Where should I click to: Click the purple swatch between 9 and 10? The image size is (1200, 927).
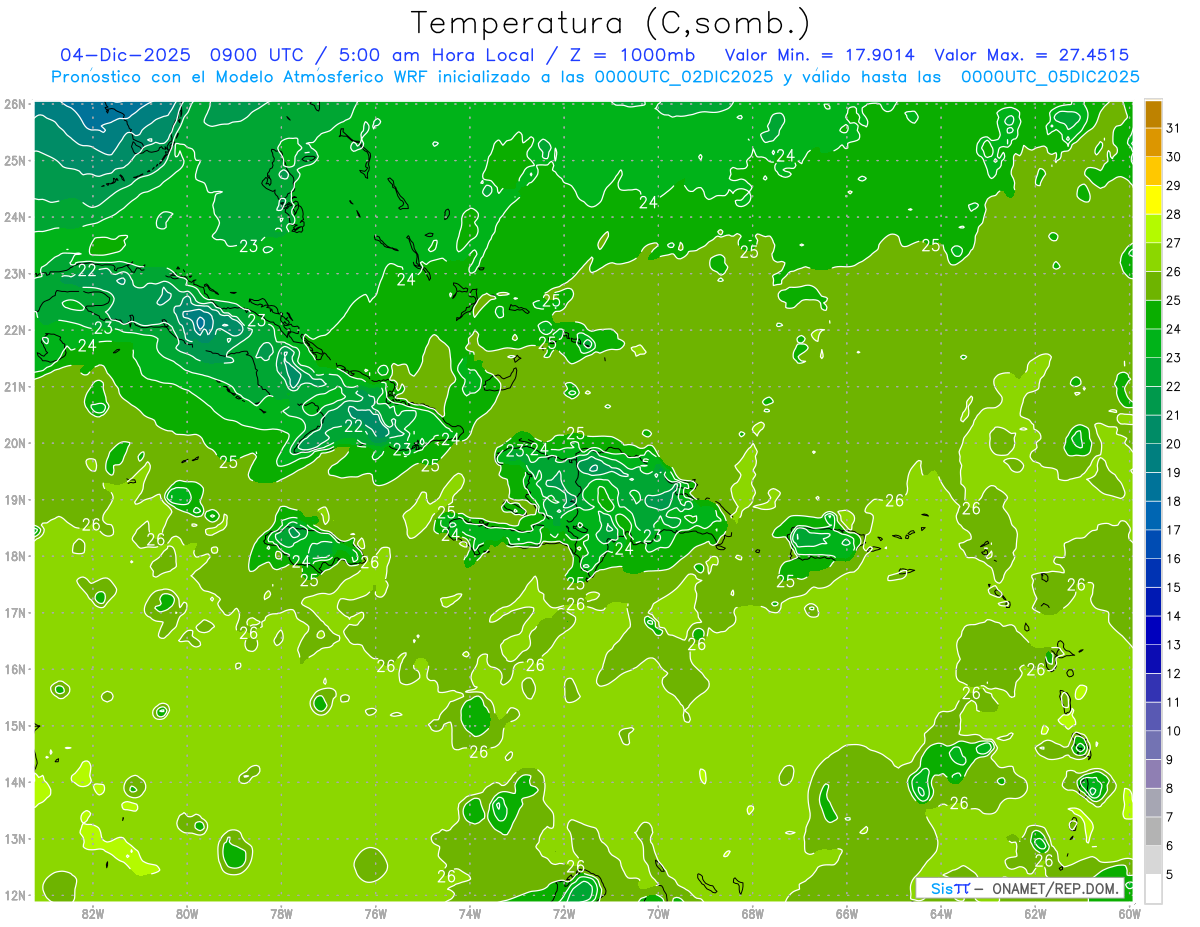[x=1153, y=745]
